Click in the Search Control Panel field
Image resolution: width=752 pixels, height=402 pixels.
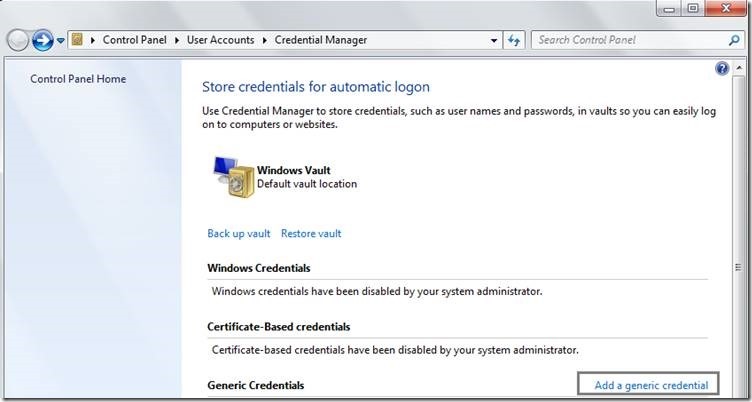point(631,40)
